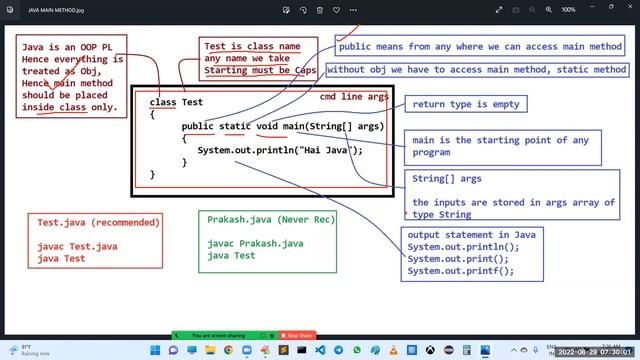The image size is (640, 360).
Task: Open VLC media player from the taskbar
Action: pyautogui.click(x=393, y=350)
